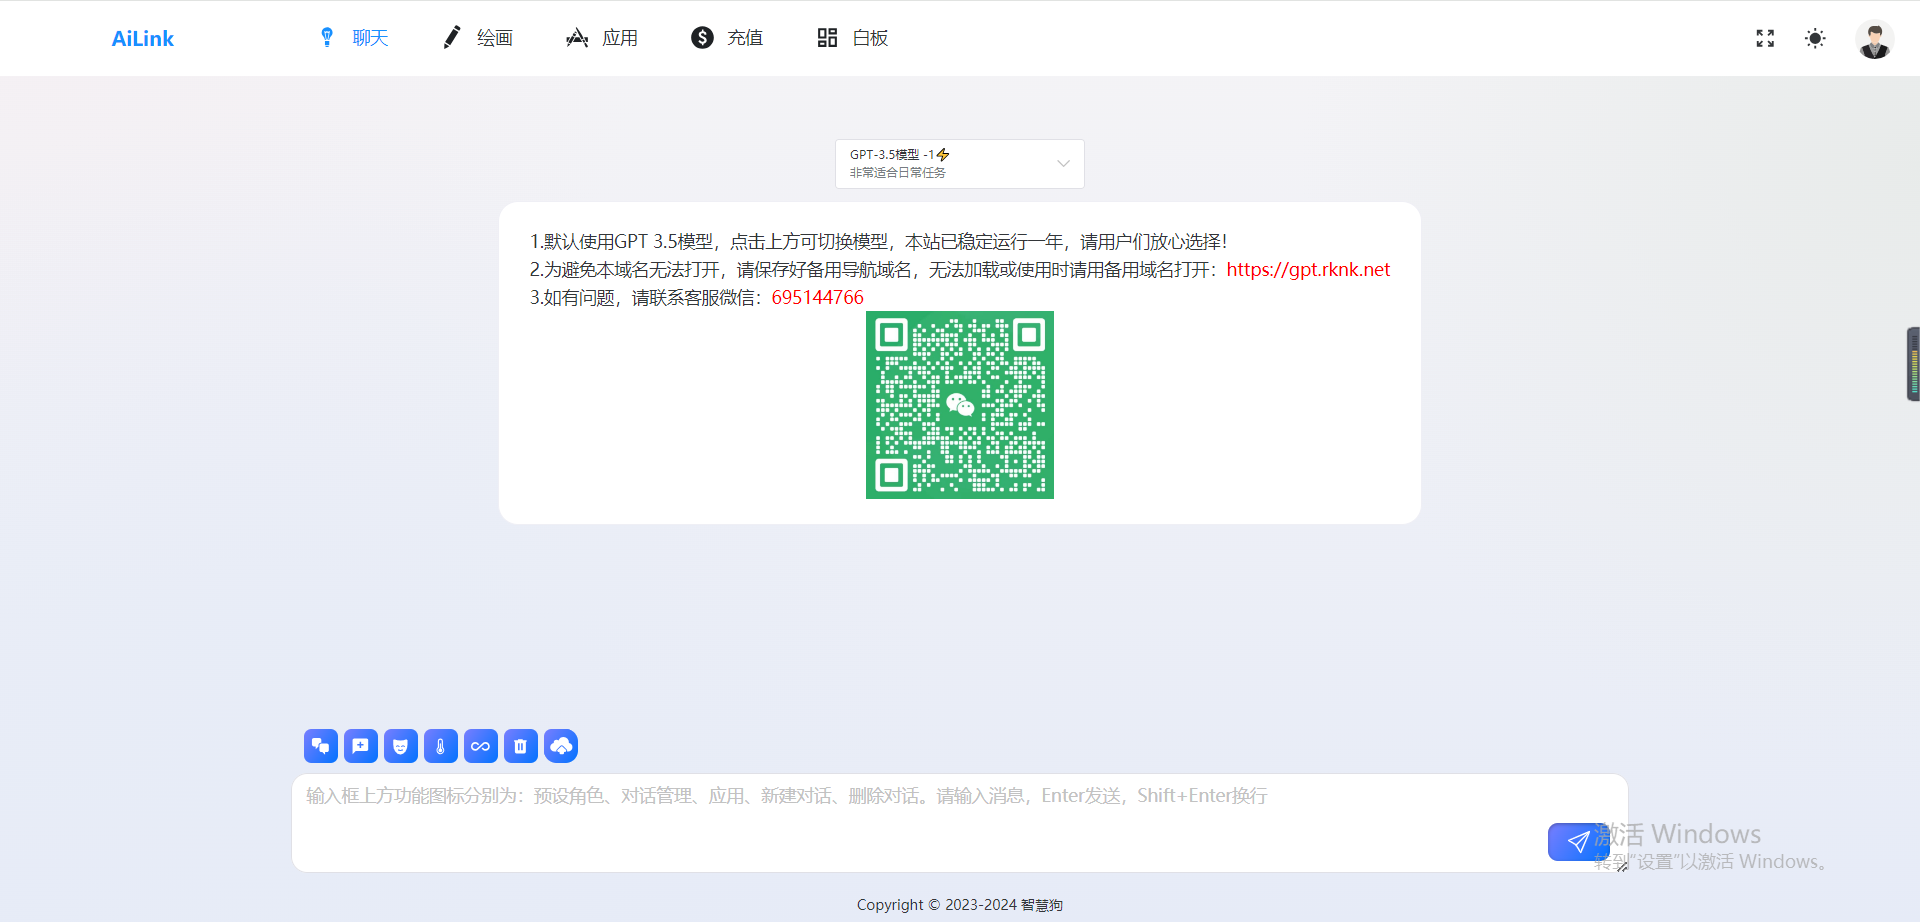
Task: Open the GPT-3.5 model dropdown
Action: pyautogui.click(x=960, y=164)
